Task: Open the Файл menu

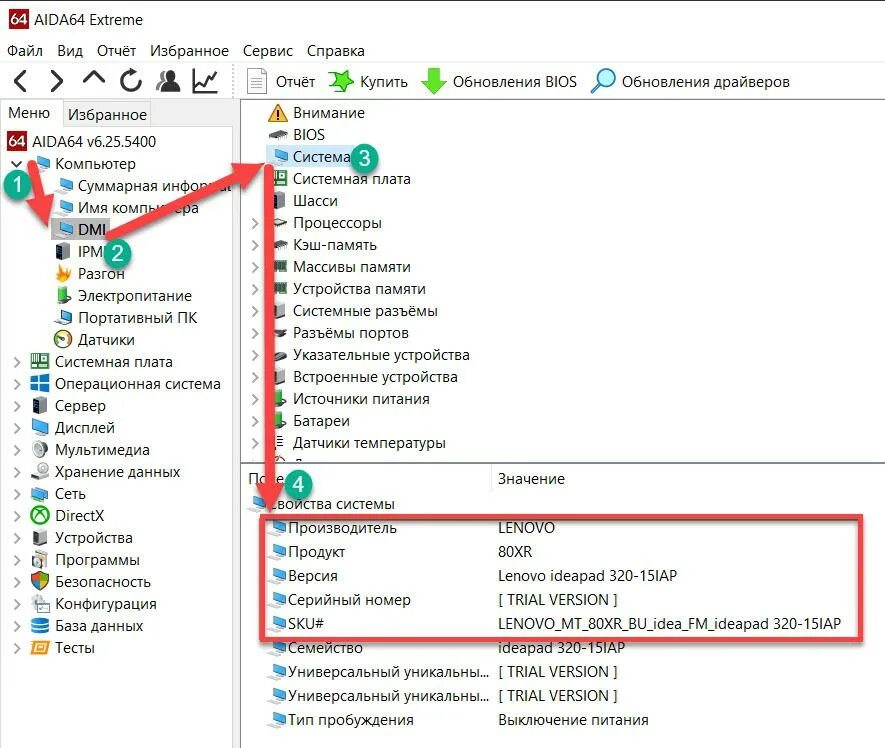Action: pos(25,51)
